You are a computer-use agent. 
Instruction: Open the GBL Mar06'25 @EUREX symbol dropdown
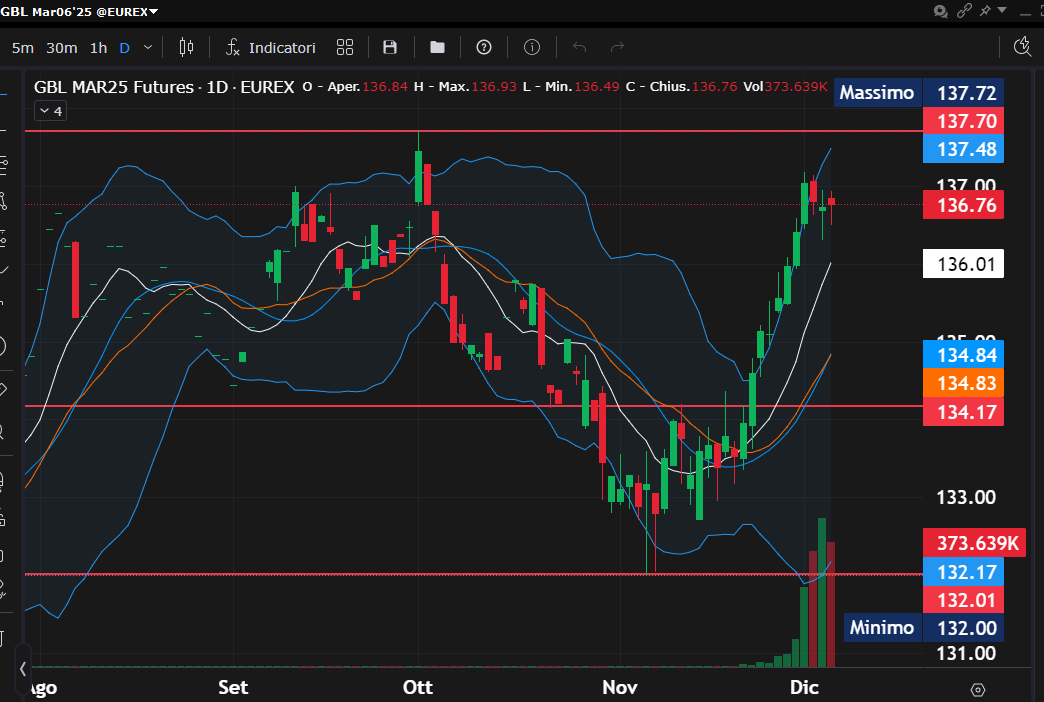tap(85, 11)
